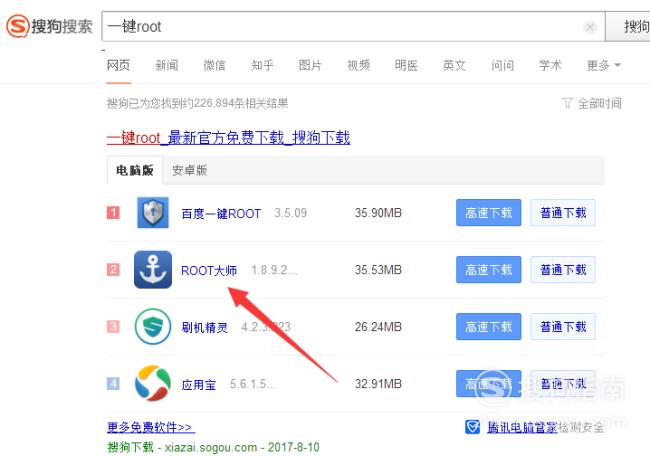Open the 问问 tab
Image resolution: width=650 pixels, height=456 pixels.
[502, 65]
